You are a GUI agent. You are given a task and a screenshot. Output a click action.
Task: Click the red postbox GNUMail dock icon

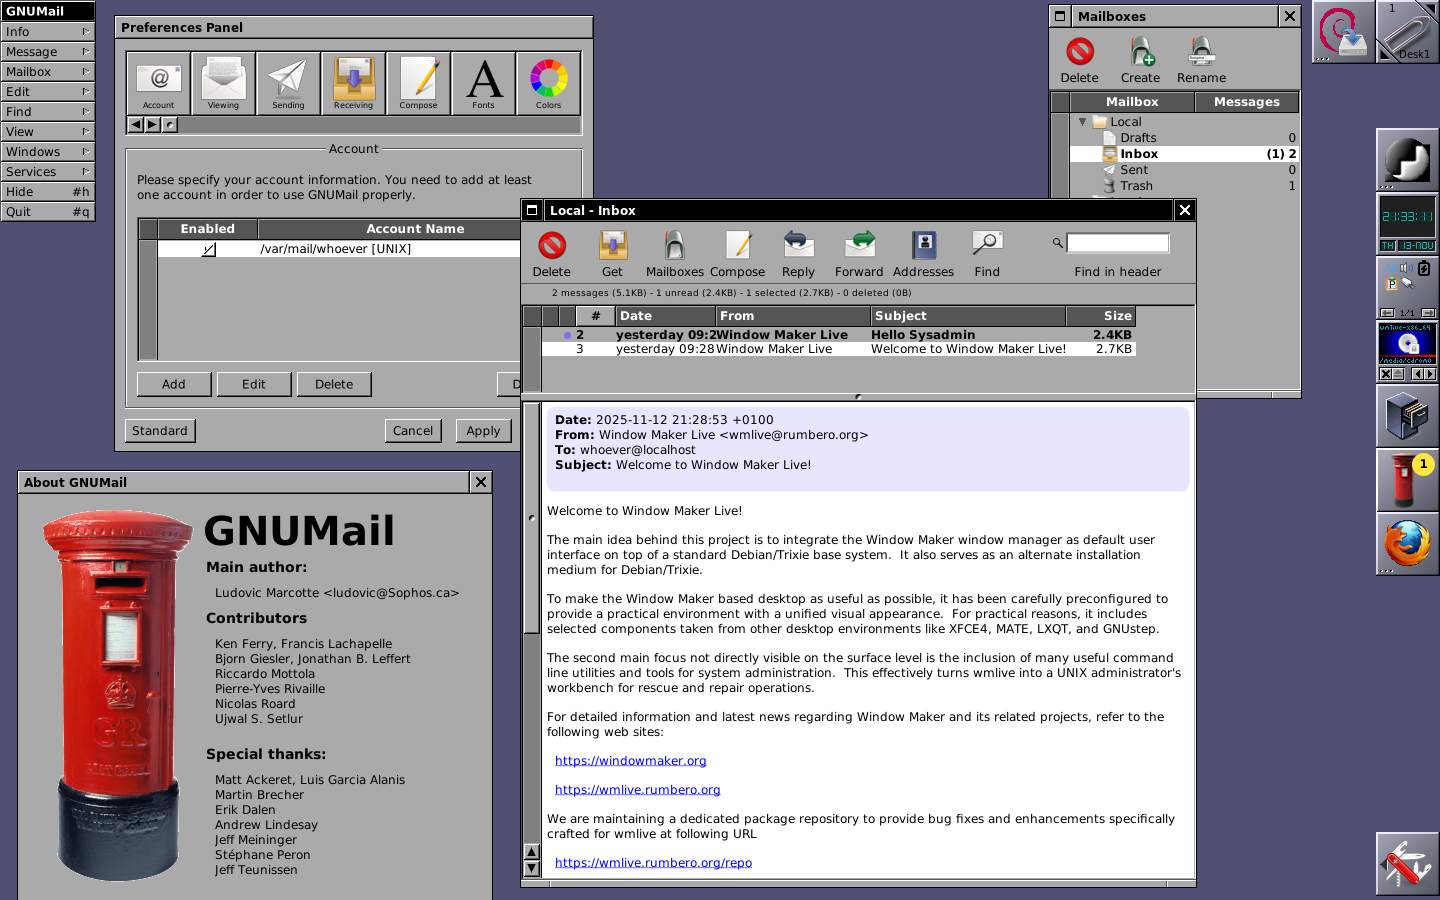coord(1408,480)
